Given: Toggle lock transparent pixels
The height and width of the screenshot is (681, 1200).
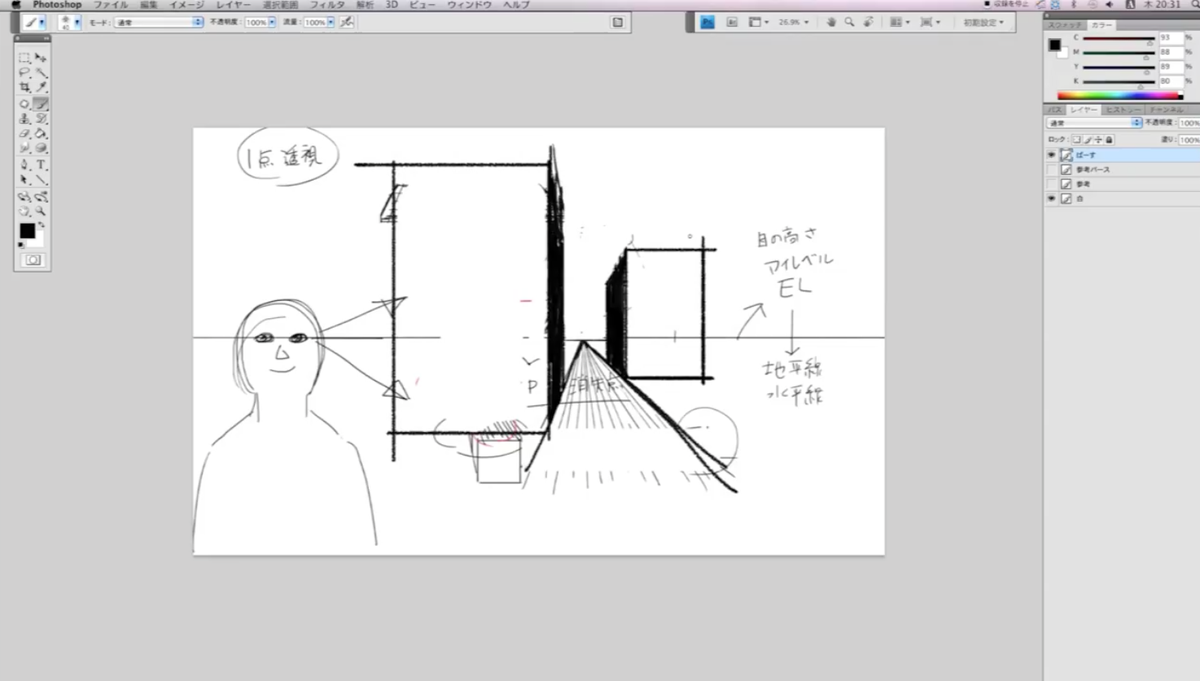Looking at the screenshot, I should point(1076,140).
